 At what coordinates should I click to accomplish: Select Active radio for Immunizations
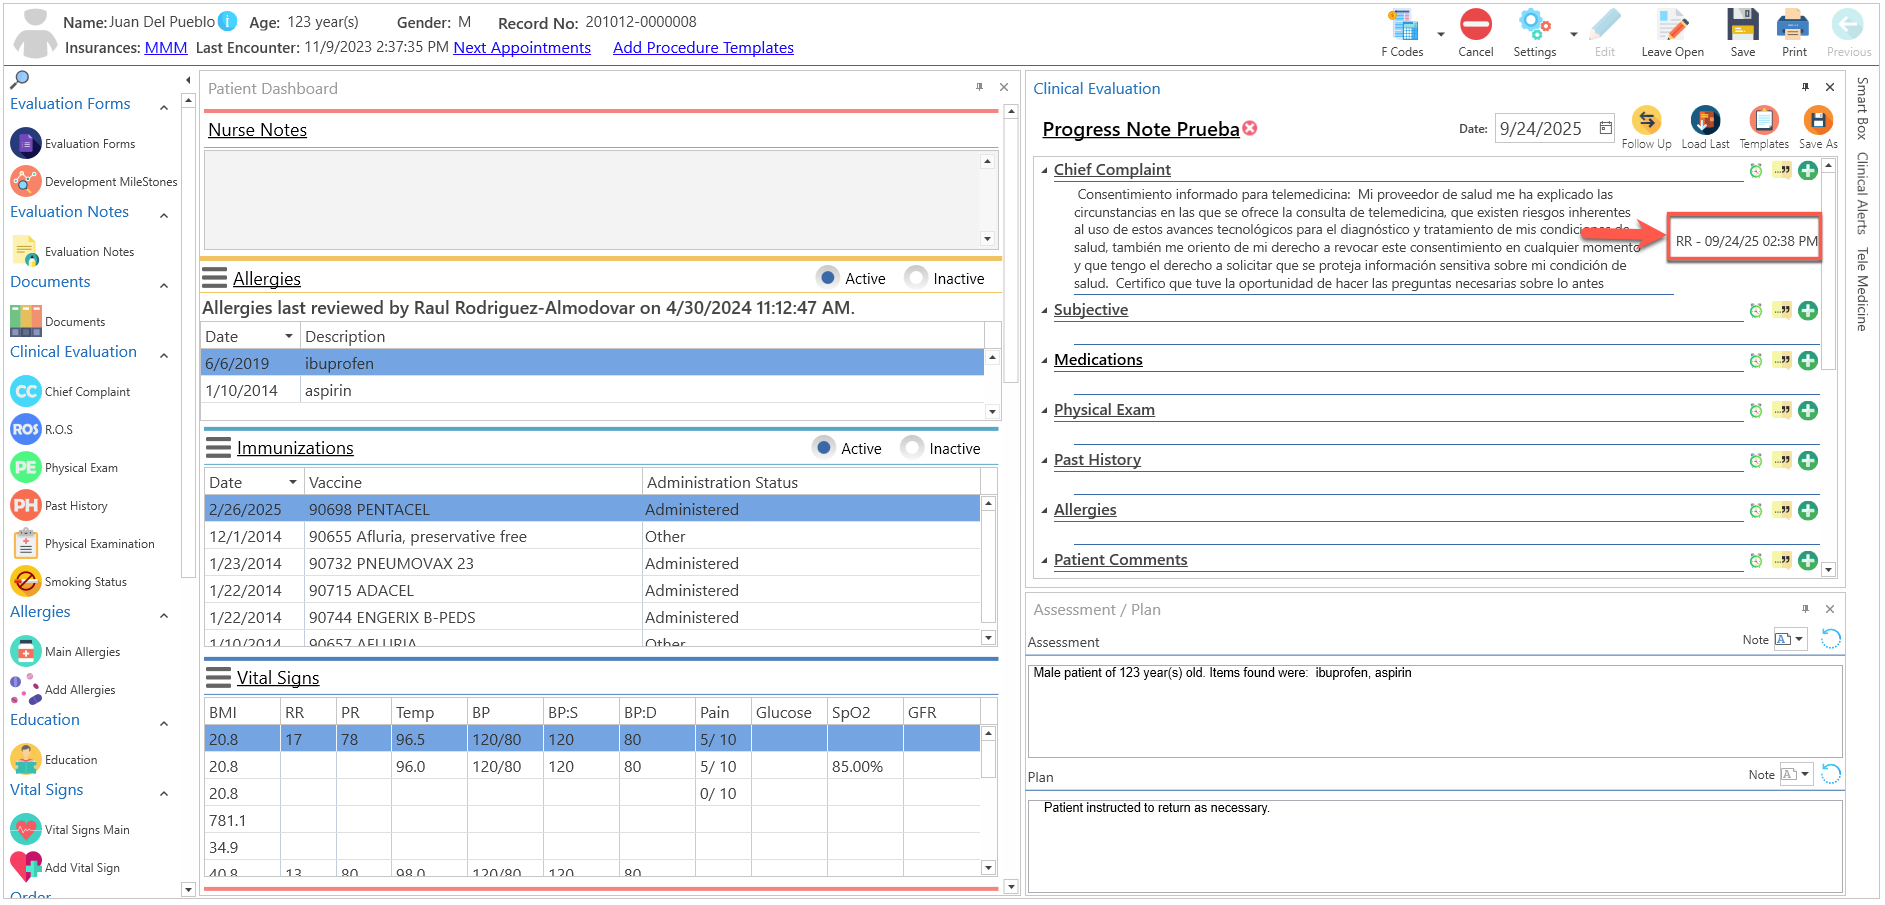824,447
